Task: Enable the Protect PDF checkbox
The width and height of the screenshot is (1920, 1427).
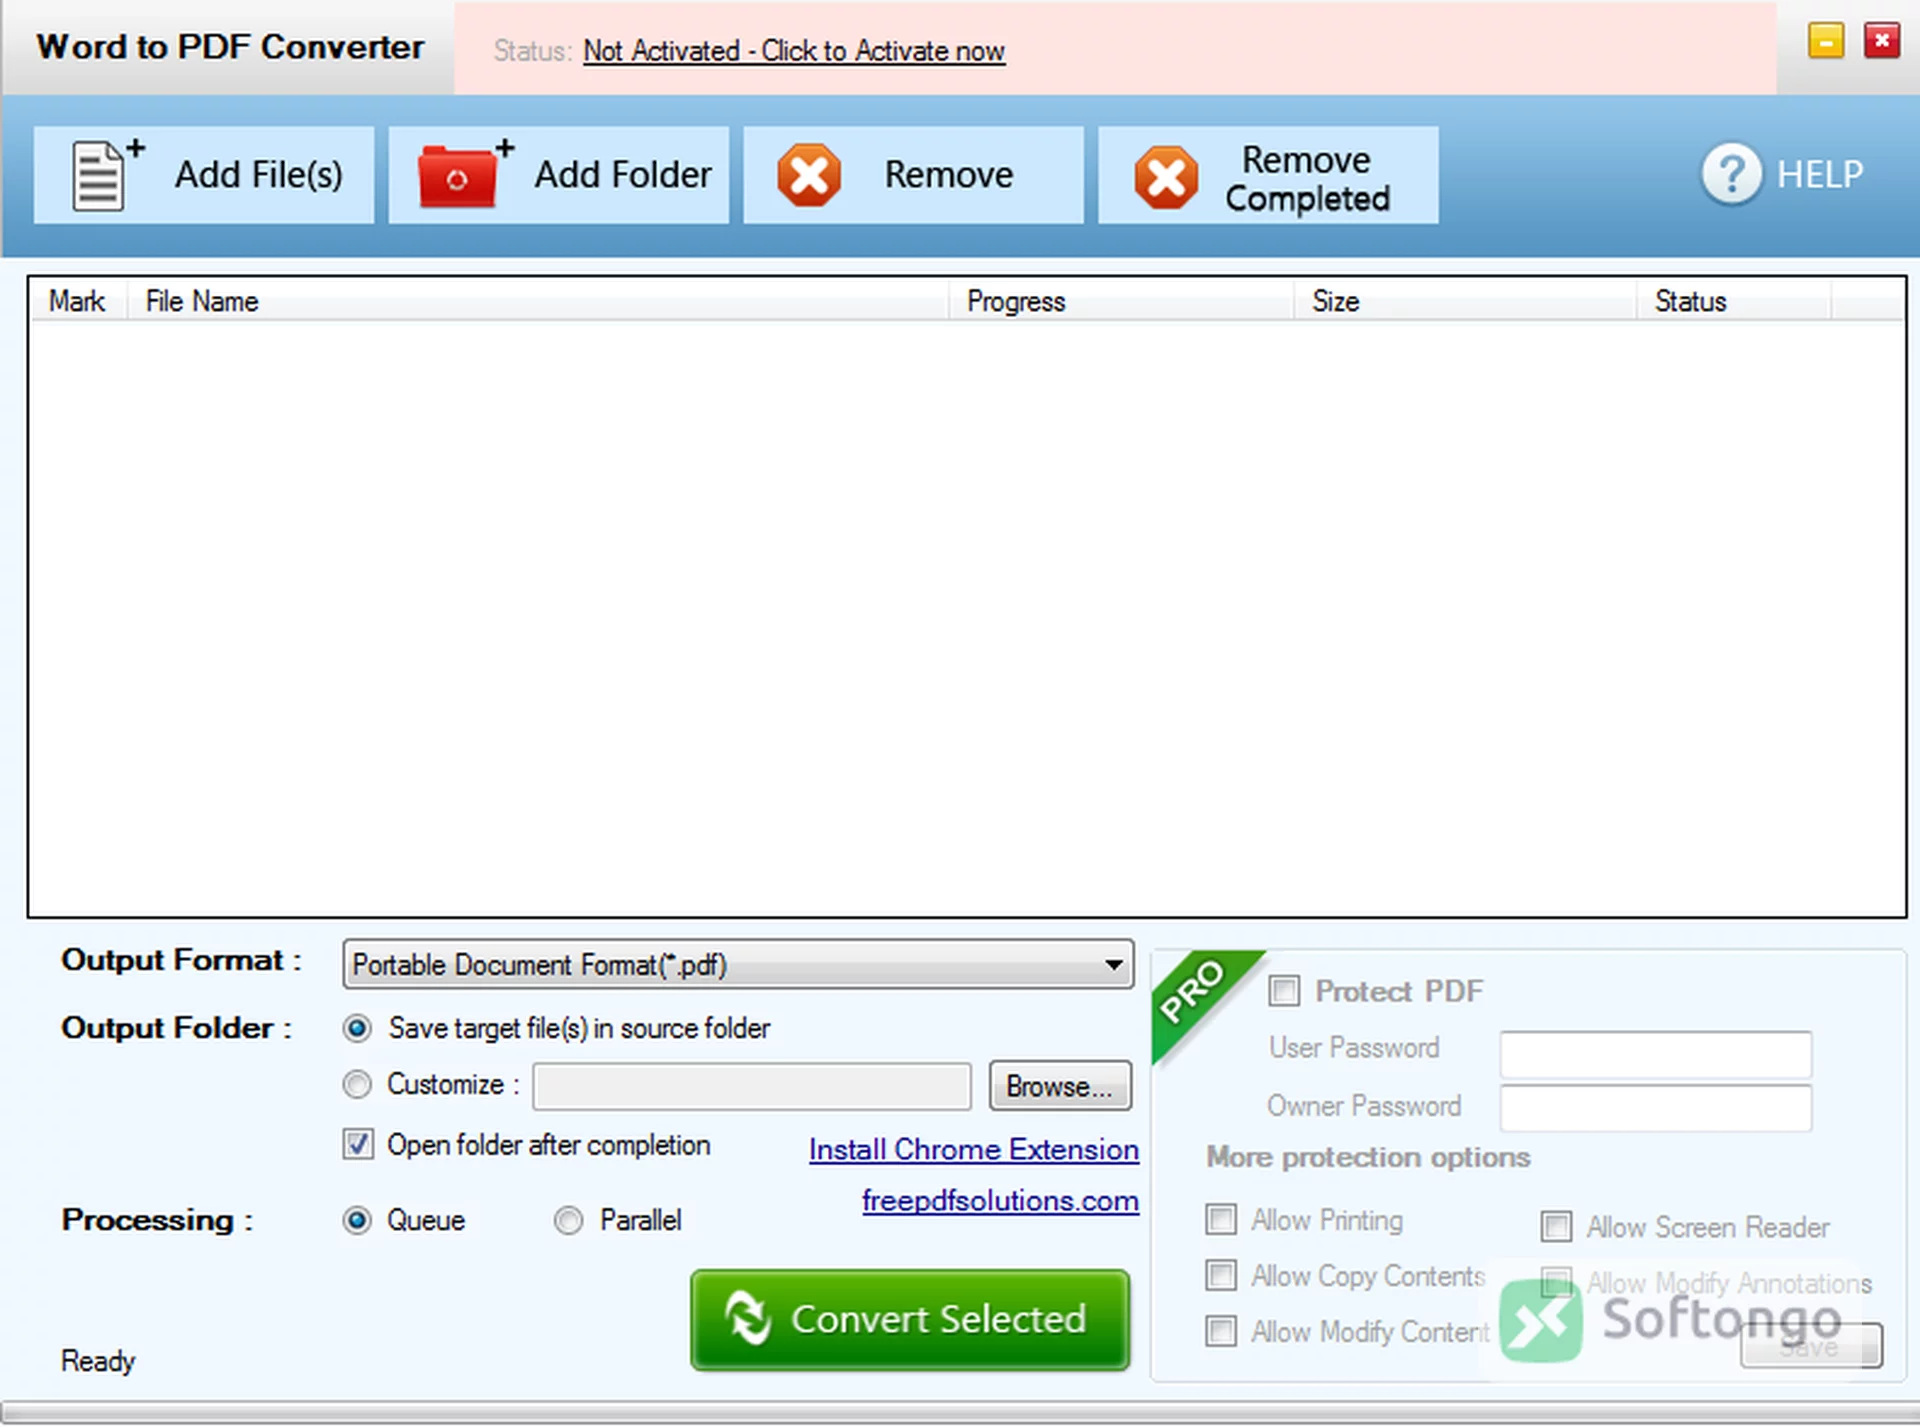Action: click(1284, 991)
